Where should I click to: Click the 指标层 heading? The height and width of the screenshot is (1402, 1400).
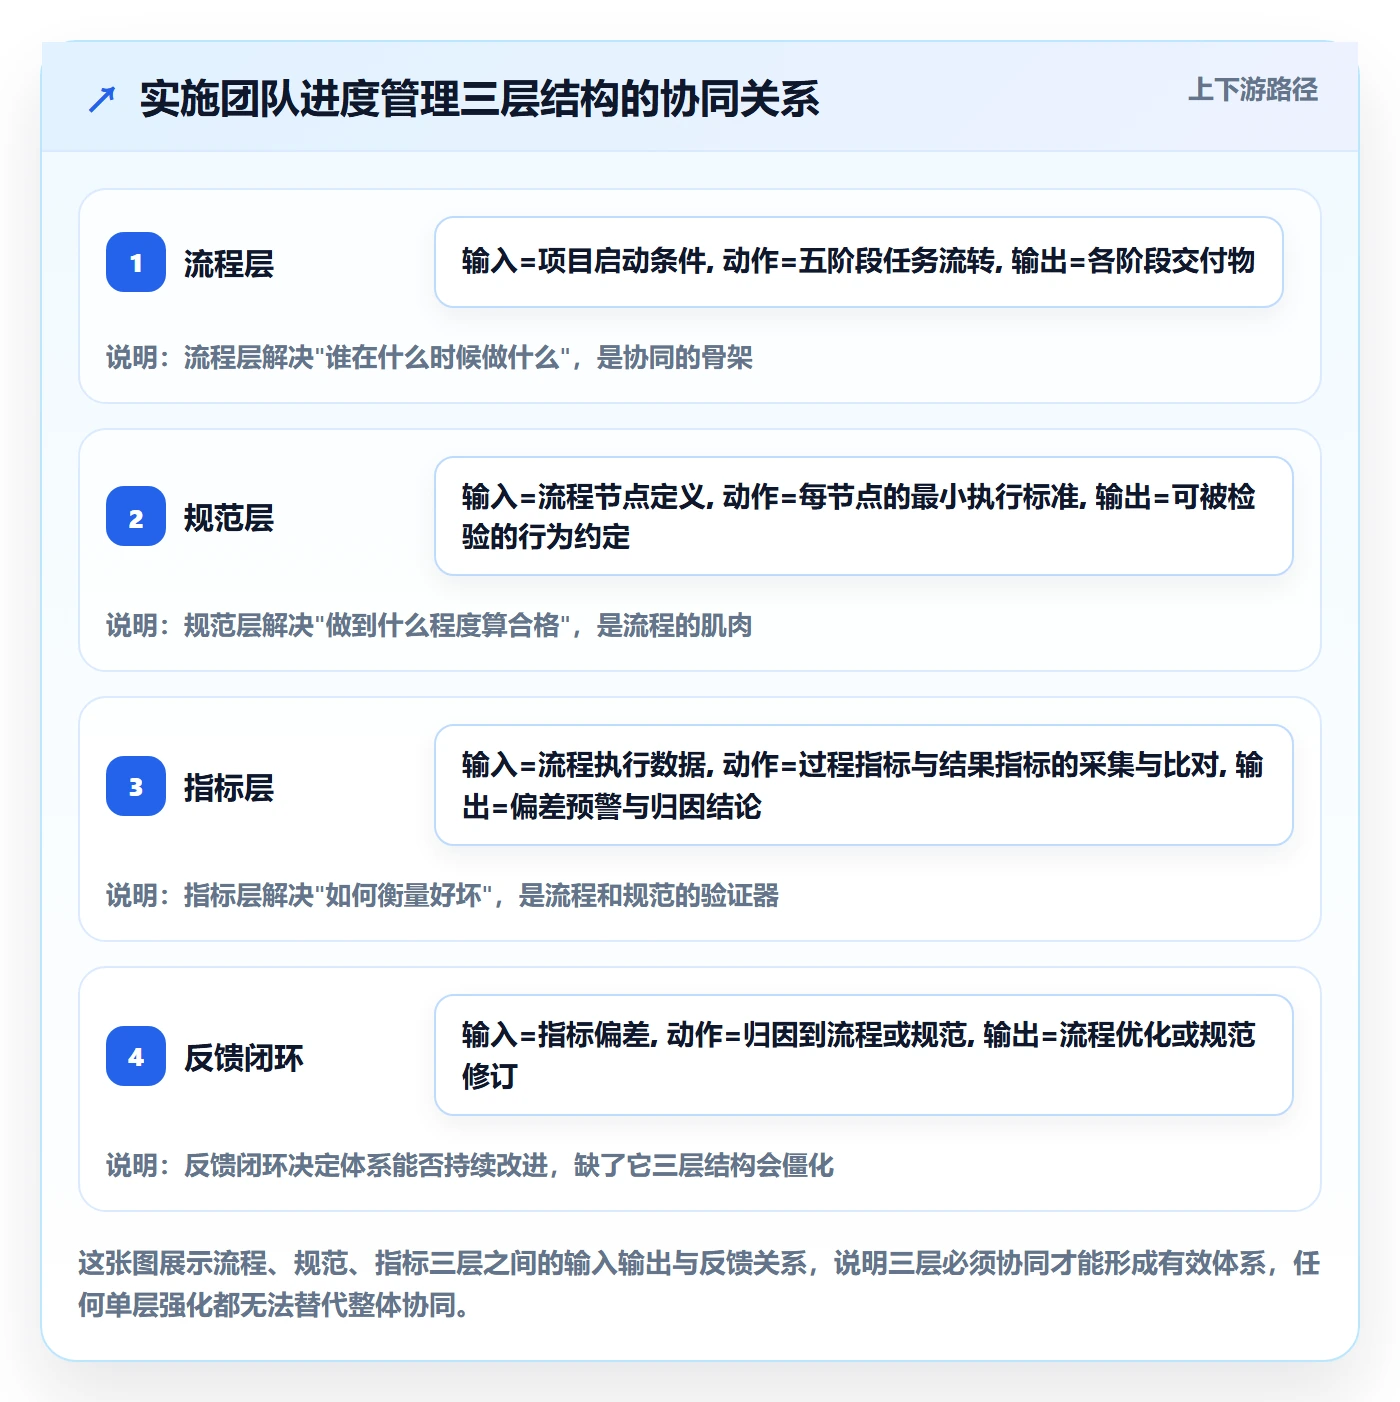click(229, 787)
